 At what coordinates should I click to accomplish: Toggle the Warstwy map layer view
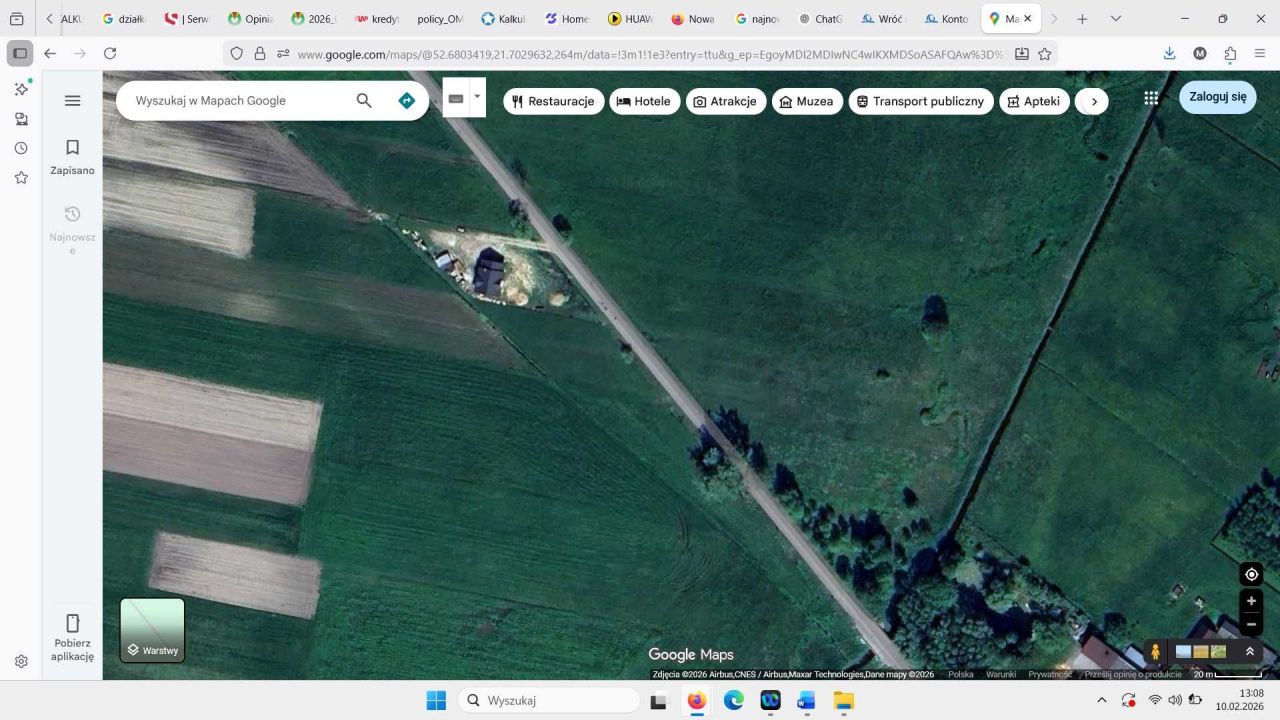point(152,630)
